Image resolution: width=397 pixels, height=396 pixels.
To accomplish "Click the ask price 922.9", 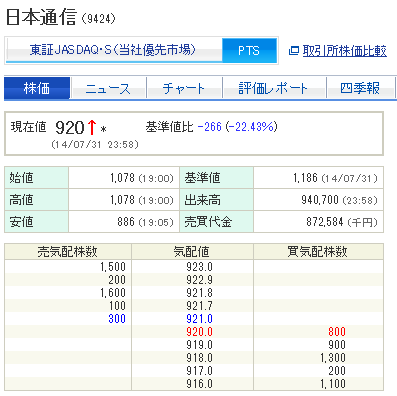I will tap(199, 280).
